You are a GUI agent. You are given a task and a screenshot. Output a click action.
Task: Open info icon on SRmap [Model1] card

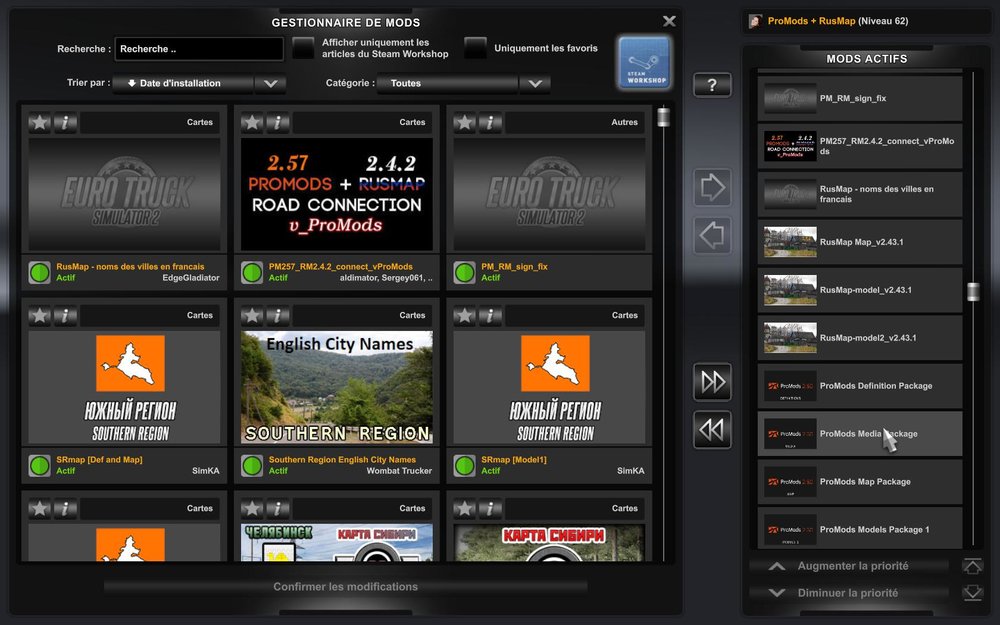490,315
